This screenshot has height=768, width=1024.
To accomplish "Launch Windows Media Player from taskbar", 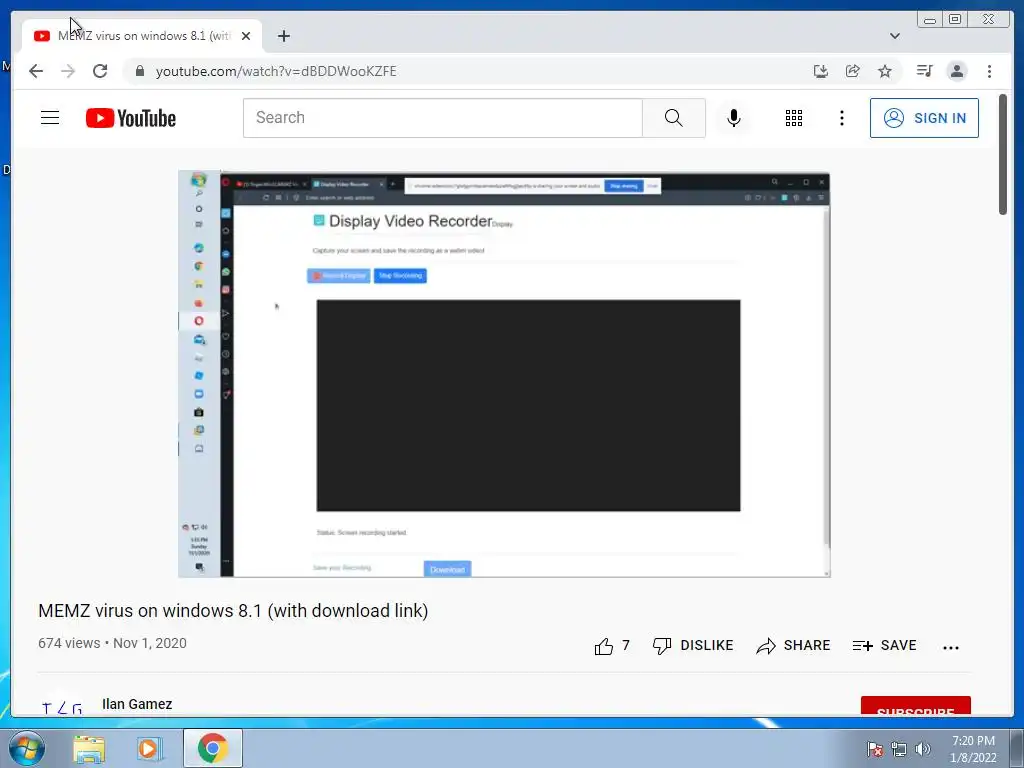I will pyautogui.click(x=150, y=748).
